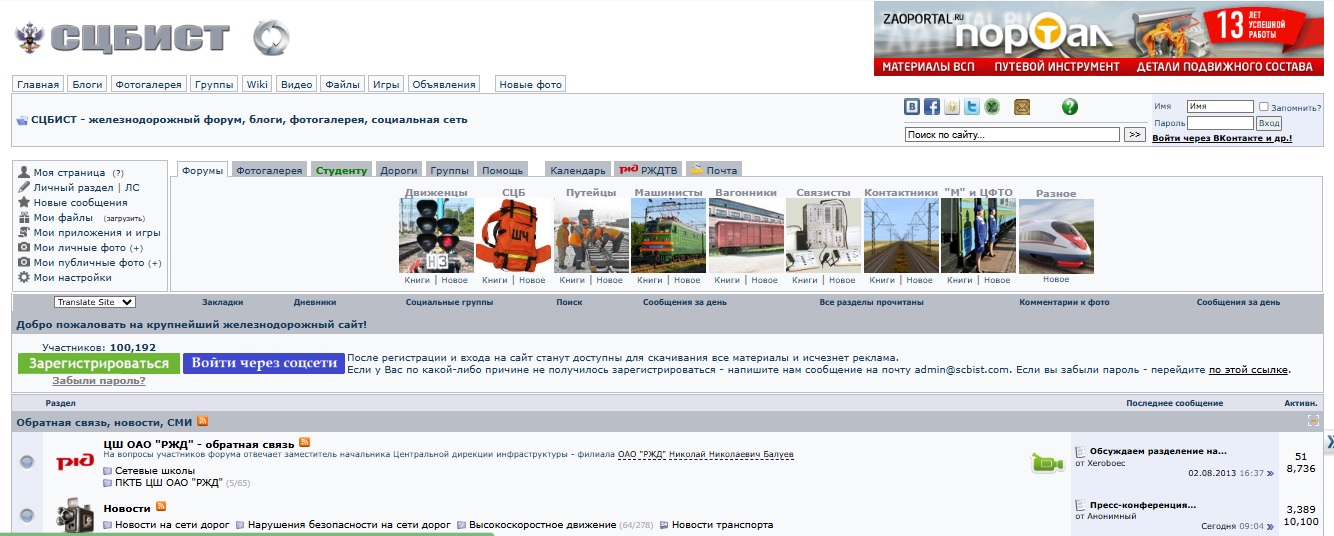Click the site search input field
The height and width of the screenshot is (536, 1334).
(x=1011, y=135)
